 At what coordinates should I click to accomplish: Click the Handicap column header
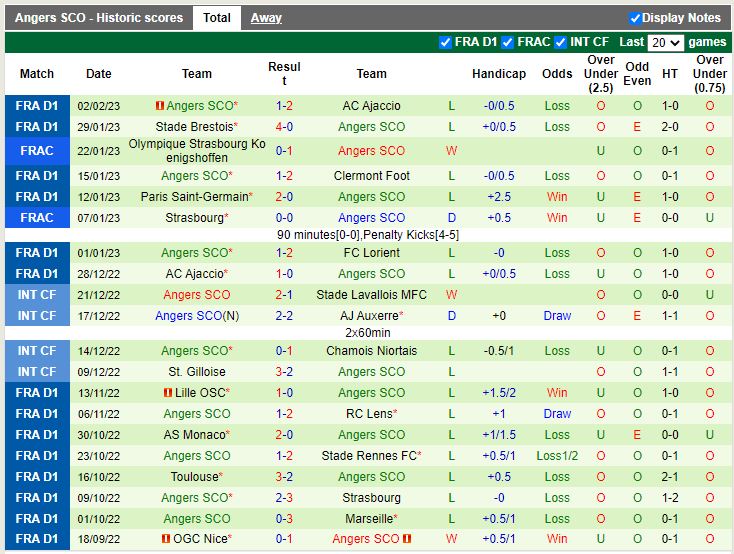(x=498, y=74)
